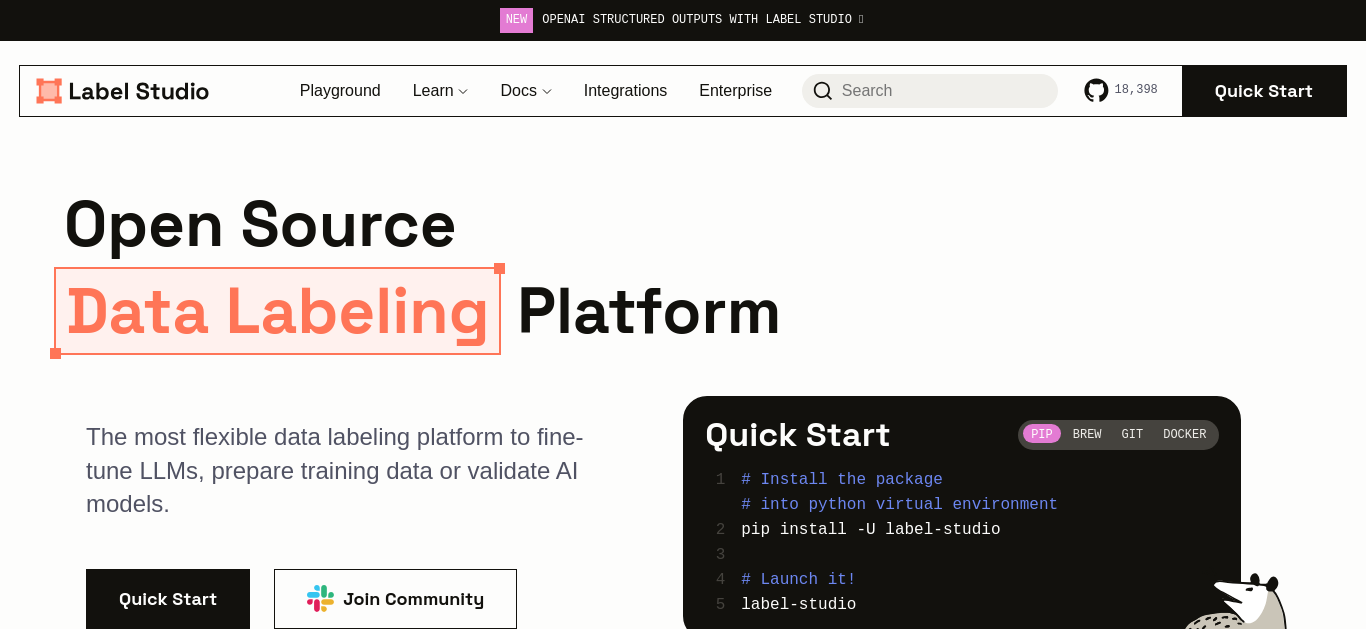Click '# into python virtual environment' comment
Image resolution: width=1366 pixels, height=629 pixels.
coord(899,504)
